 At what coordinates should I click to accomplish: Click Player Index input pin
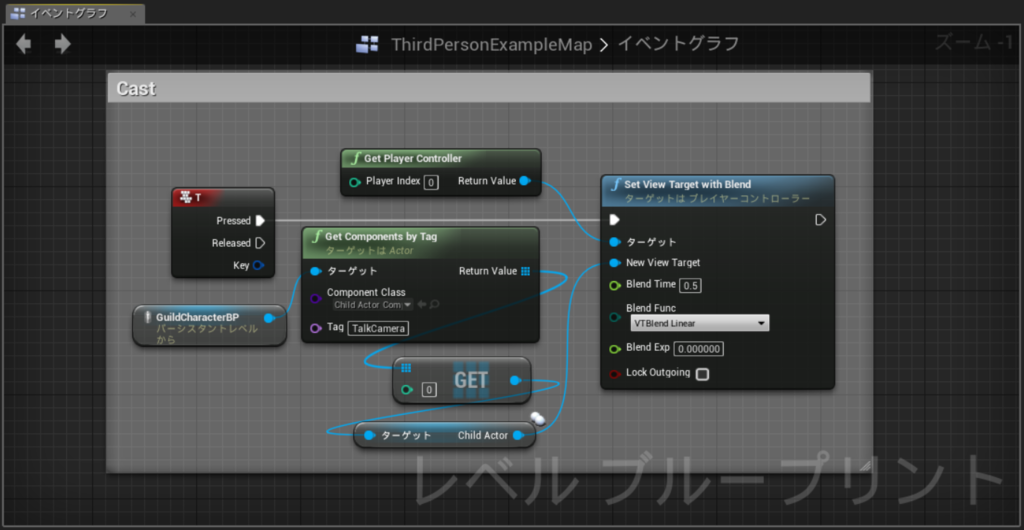pyautogui.click(x=355, y=182)
